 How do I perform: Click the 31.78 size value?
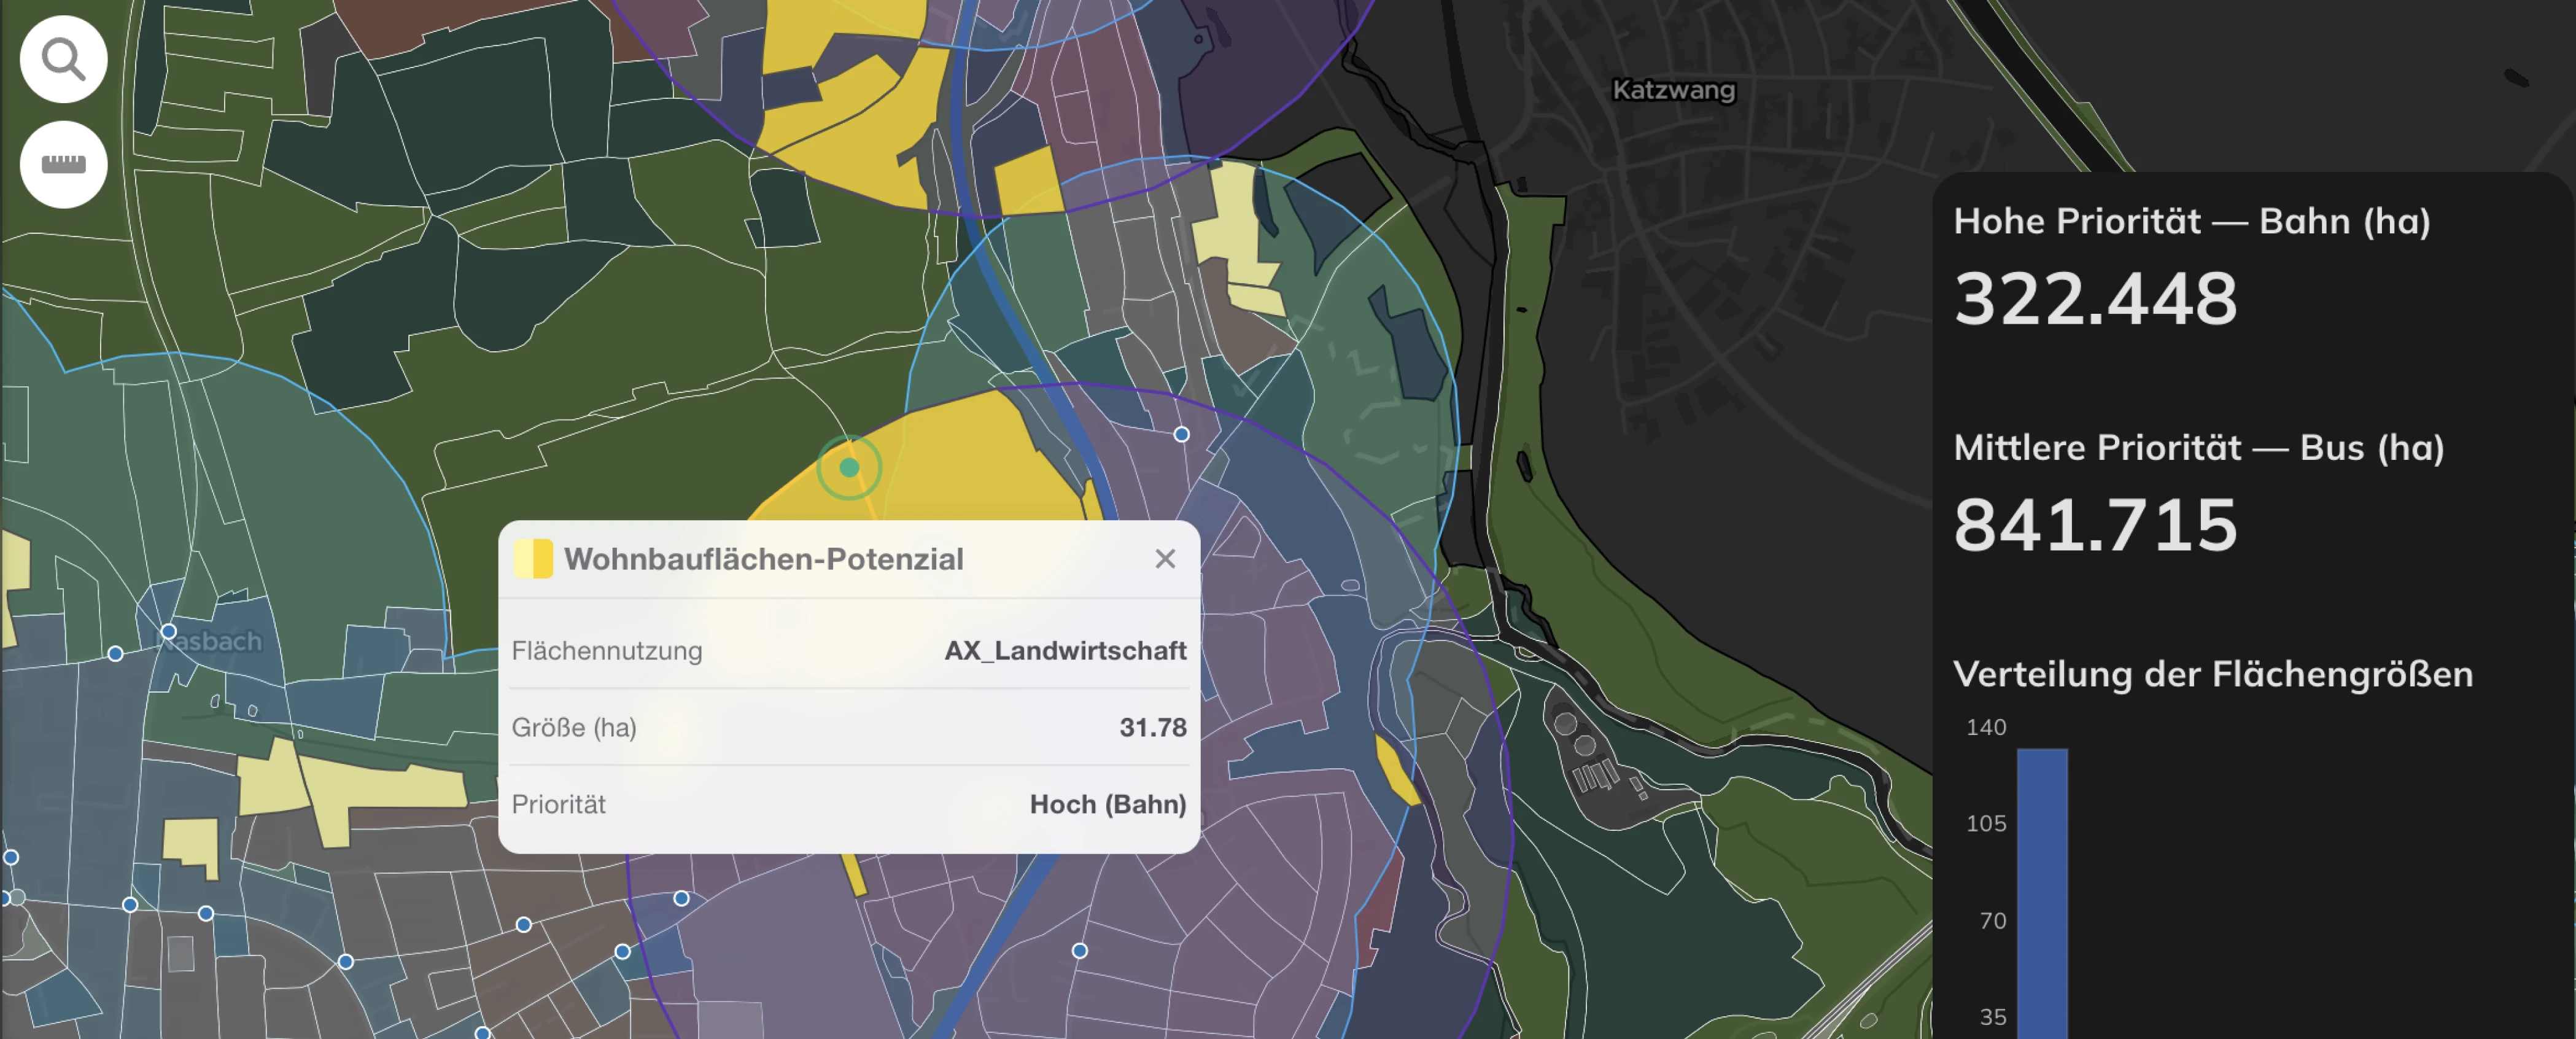click(x=1153, y=727)
